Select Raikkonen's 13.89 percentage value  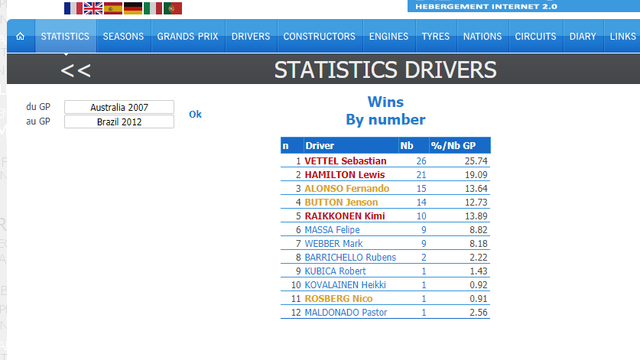(x=476, y=216)
